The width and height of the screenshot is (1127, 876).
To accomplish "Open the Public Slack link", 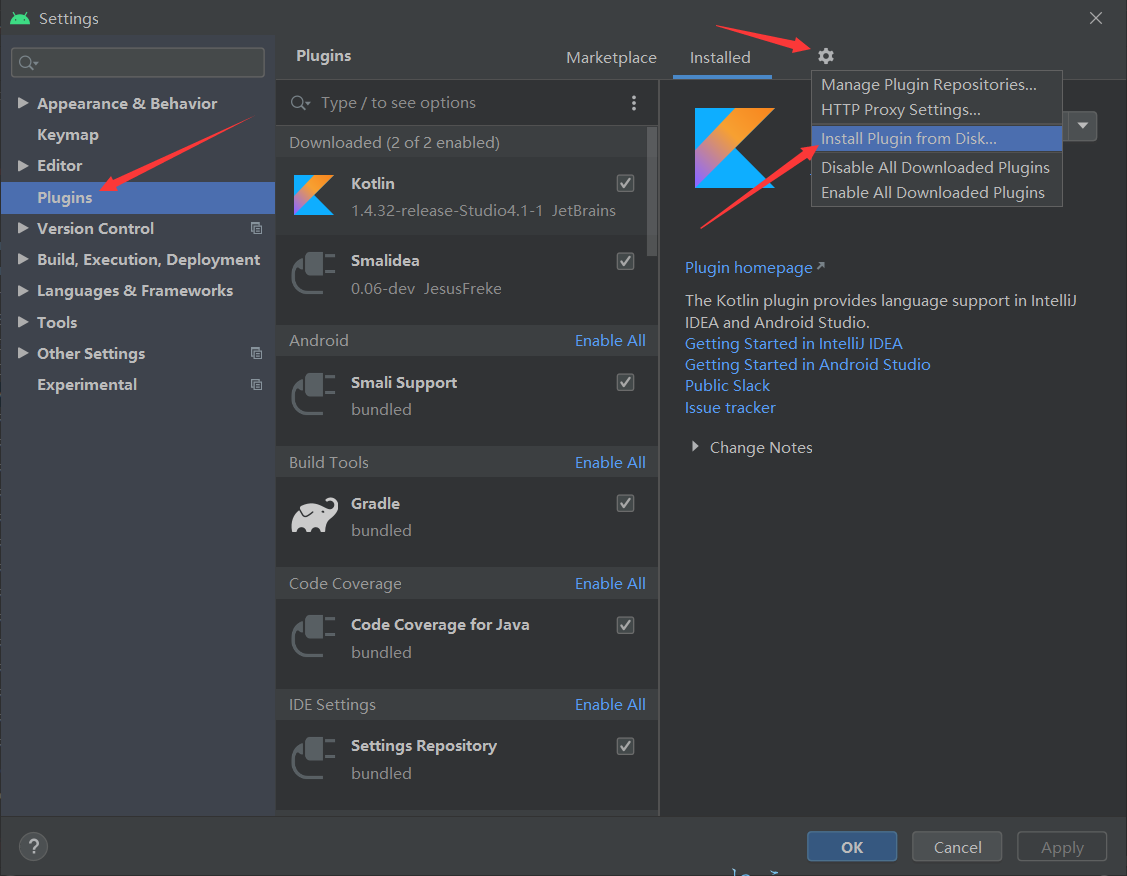I will 727,386.
